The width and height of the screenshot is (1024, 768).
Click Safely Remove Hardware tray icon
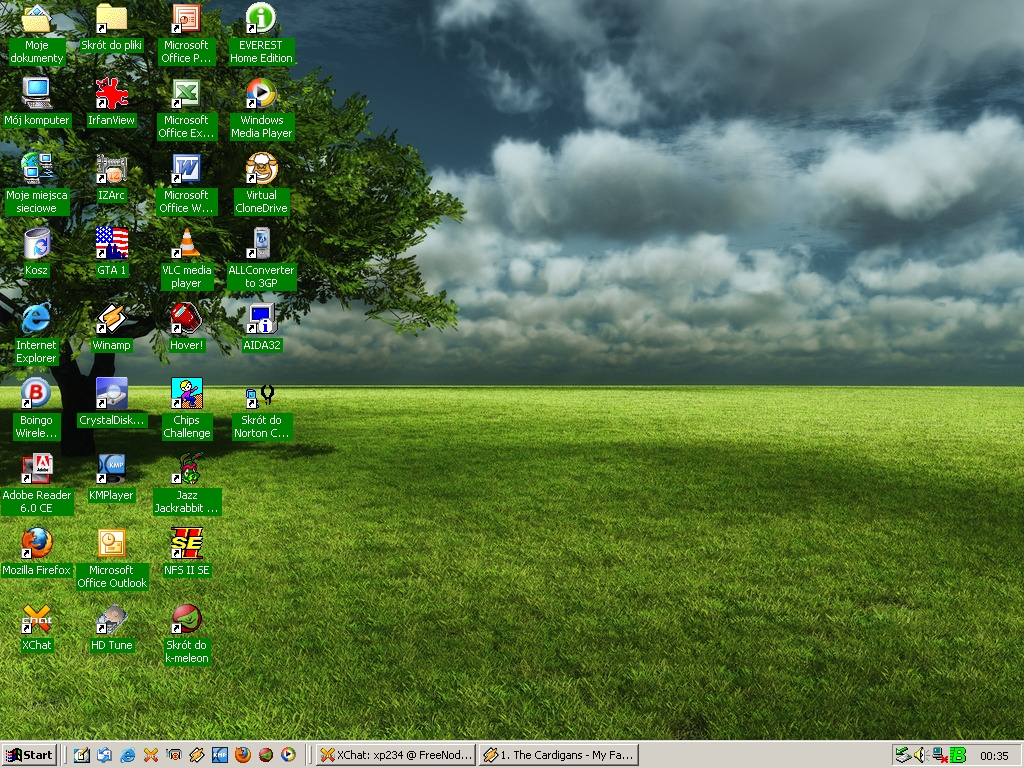903,756
